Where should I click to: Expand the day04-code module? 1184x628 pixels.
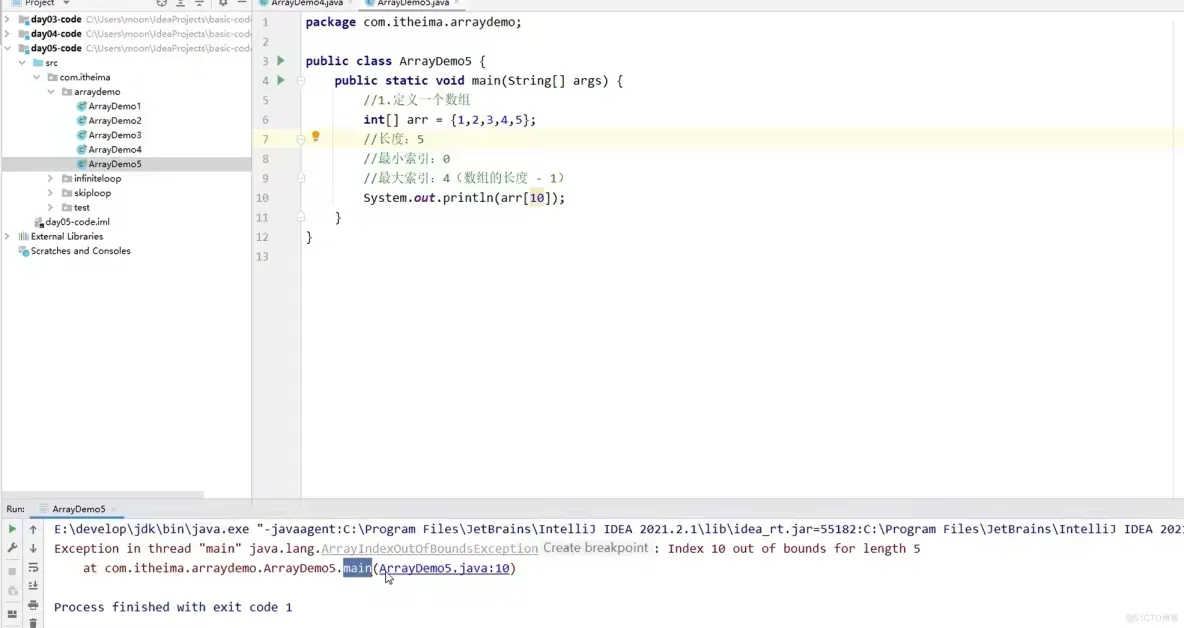(8, 34)
